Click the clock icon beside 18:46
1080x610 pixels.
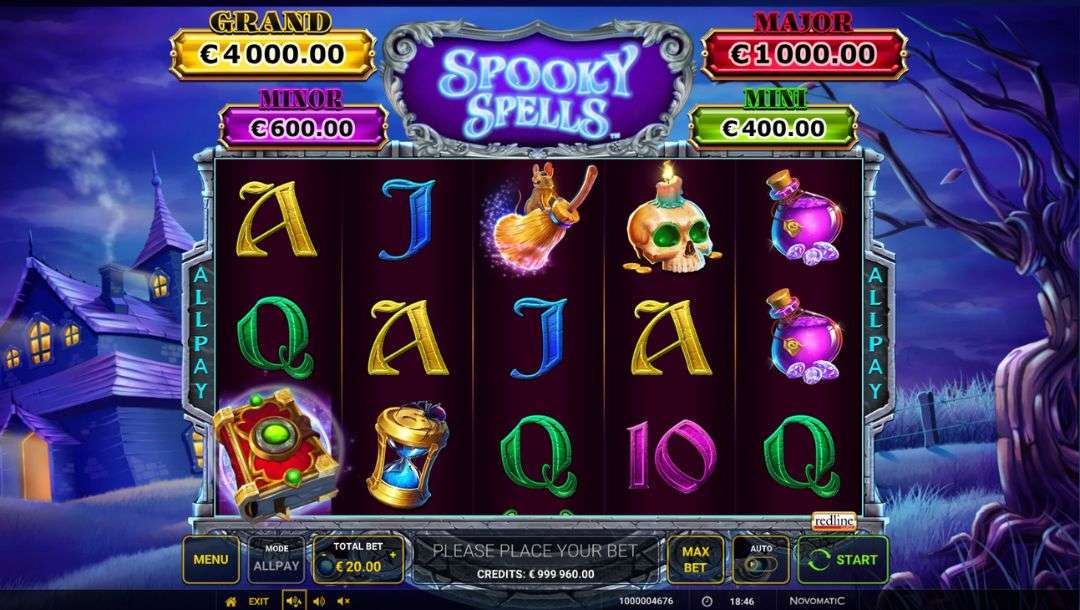707,601
